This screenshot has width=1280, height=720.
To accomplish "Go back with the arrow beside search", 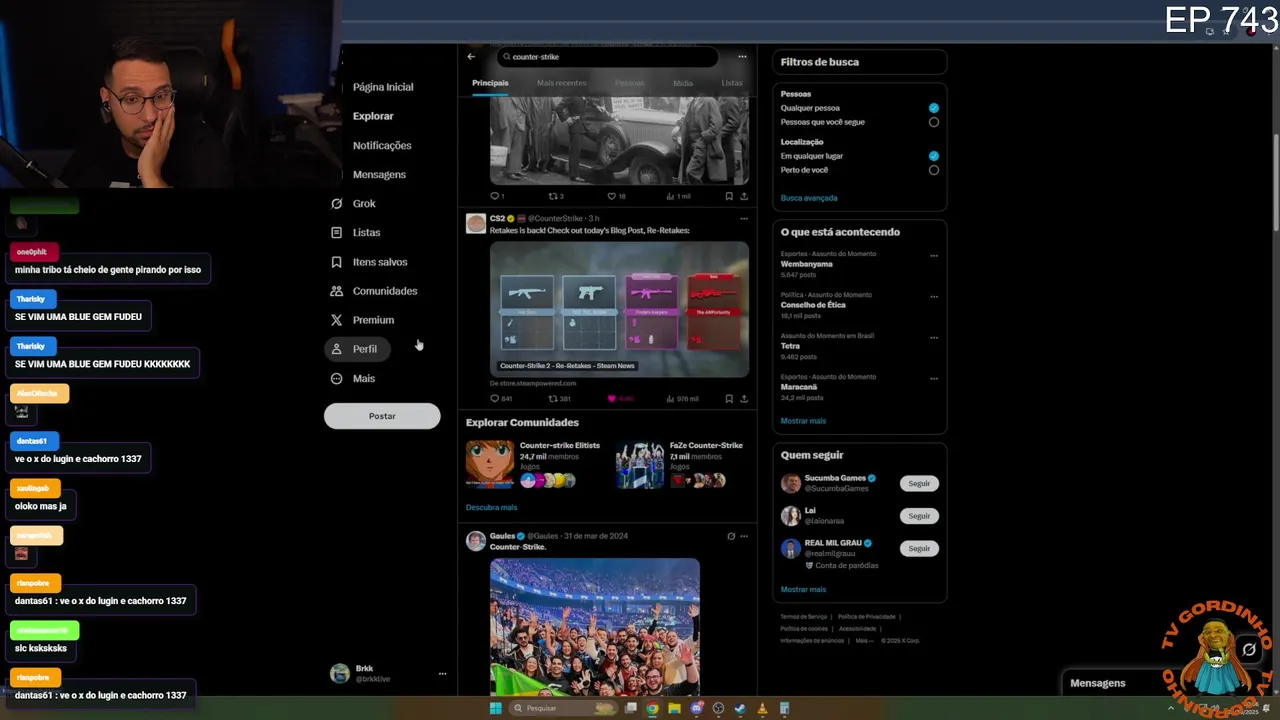I will [471, 57].
